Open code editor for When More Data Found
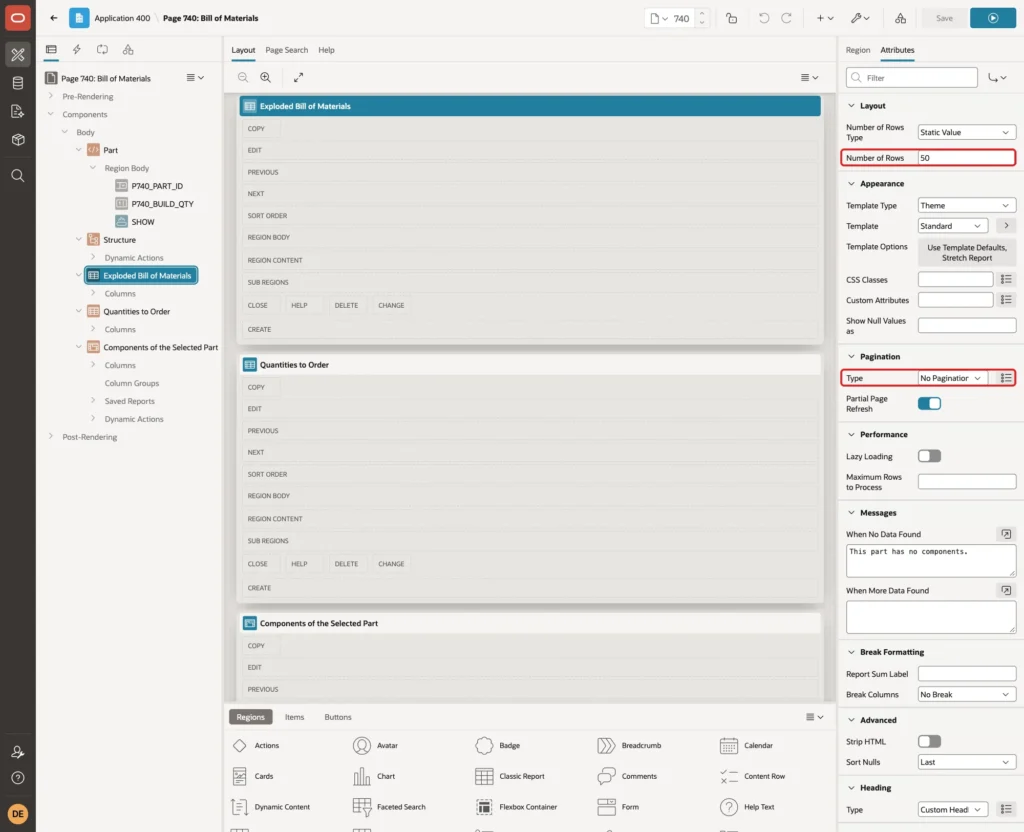The width and height of the screenshot is (1024, 832). point(1006,590)
